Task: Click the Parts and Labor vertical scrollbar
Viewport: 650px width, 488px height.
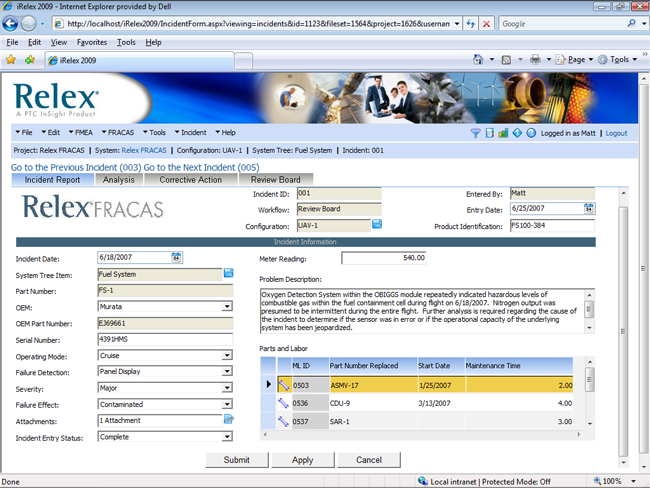Action: pyautogui.click(x=590, y=393)
